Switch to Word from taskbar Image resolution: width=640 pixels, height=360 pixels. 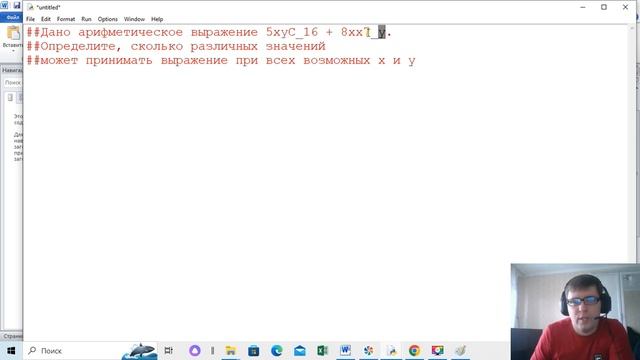click(345, 351)
